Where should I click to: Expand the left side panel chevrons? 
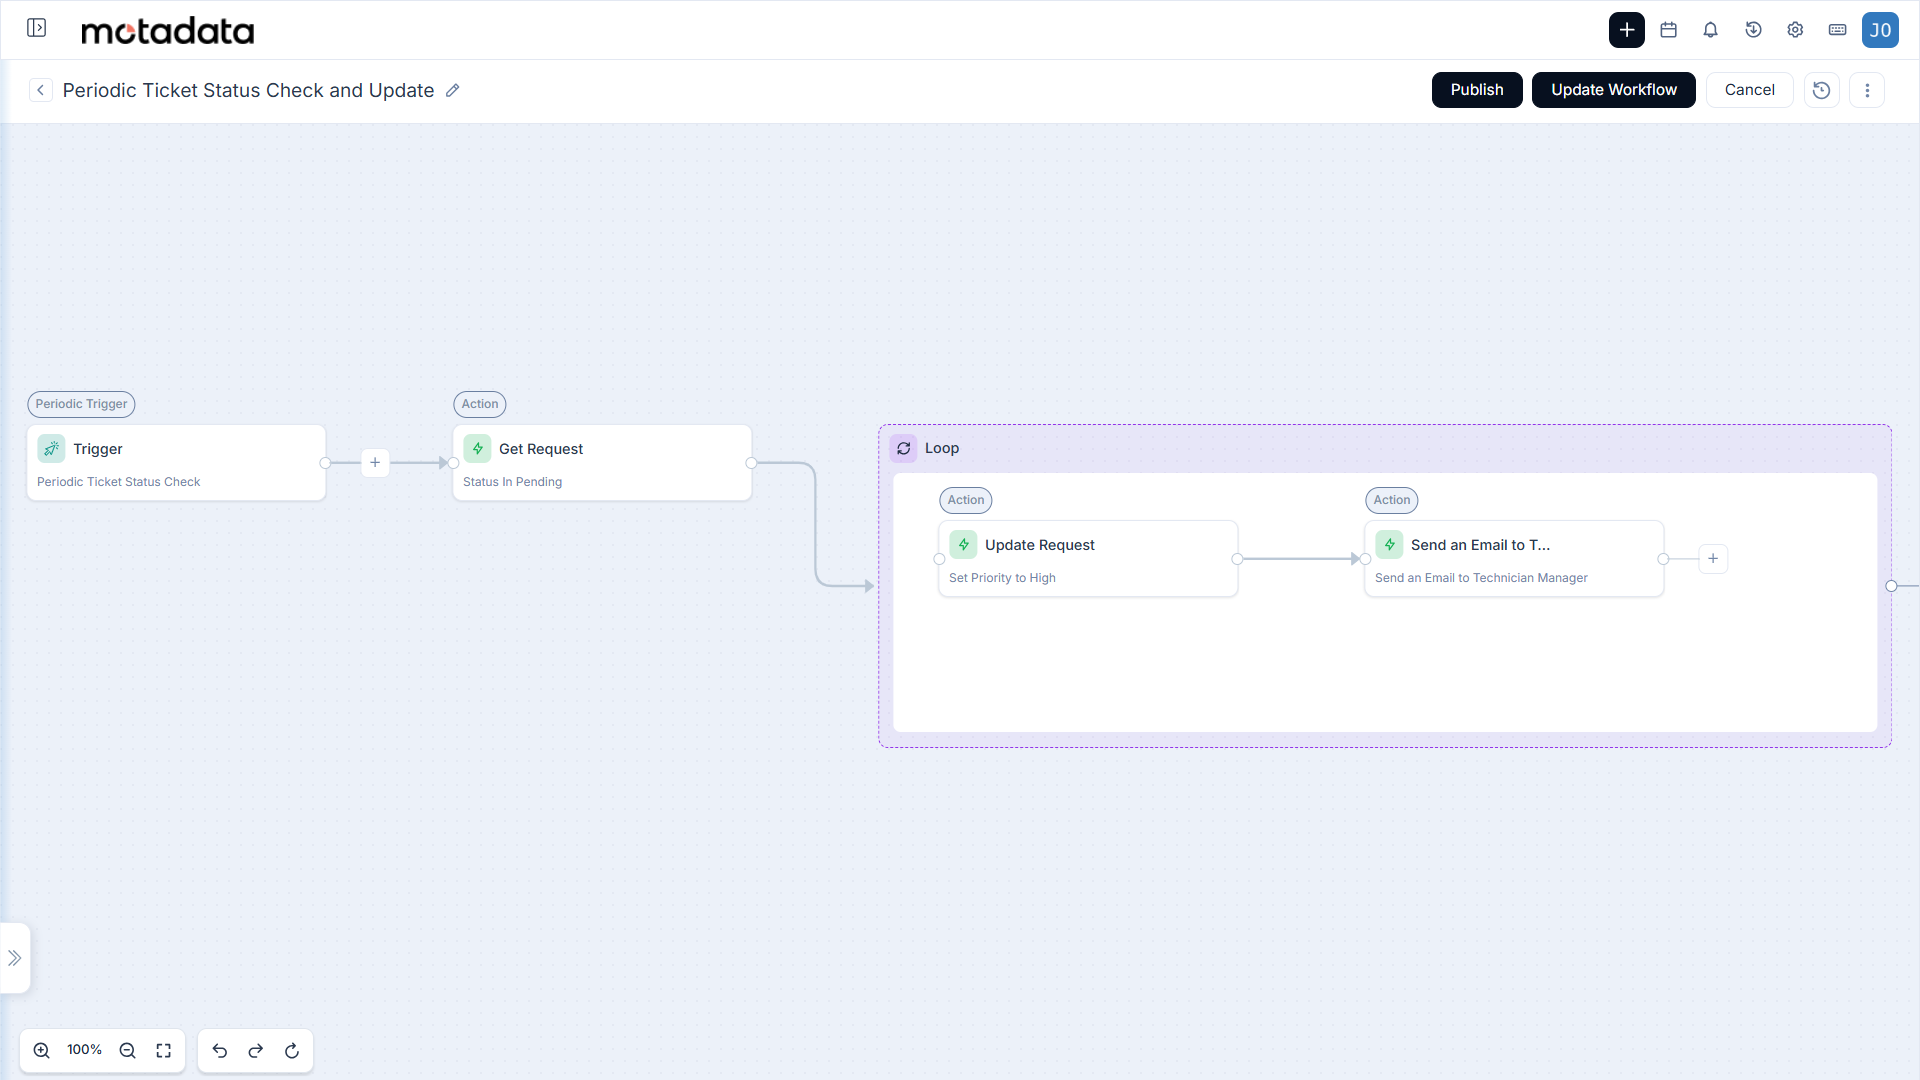tap(15, 958)
